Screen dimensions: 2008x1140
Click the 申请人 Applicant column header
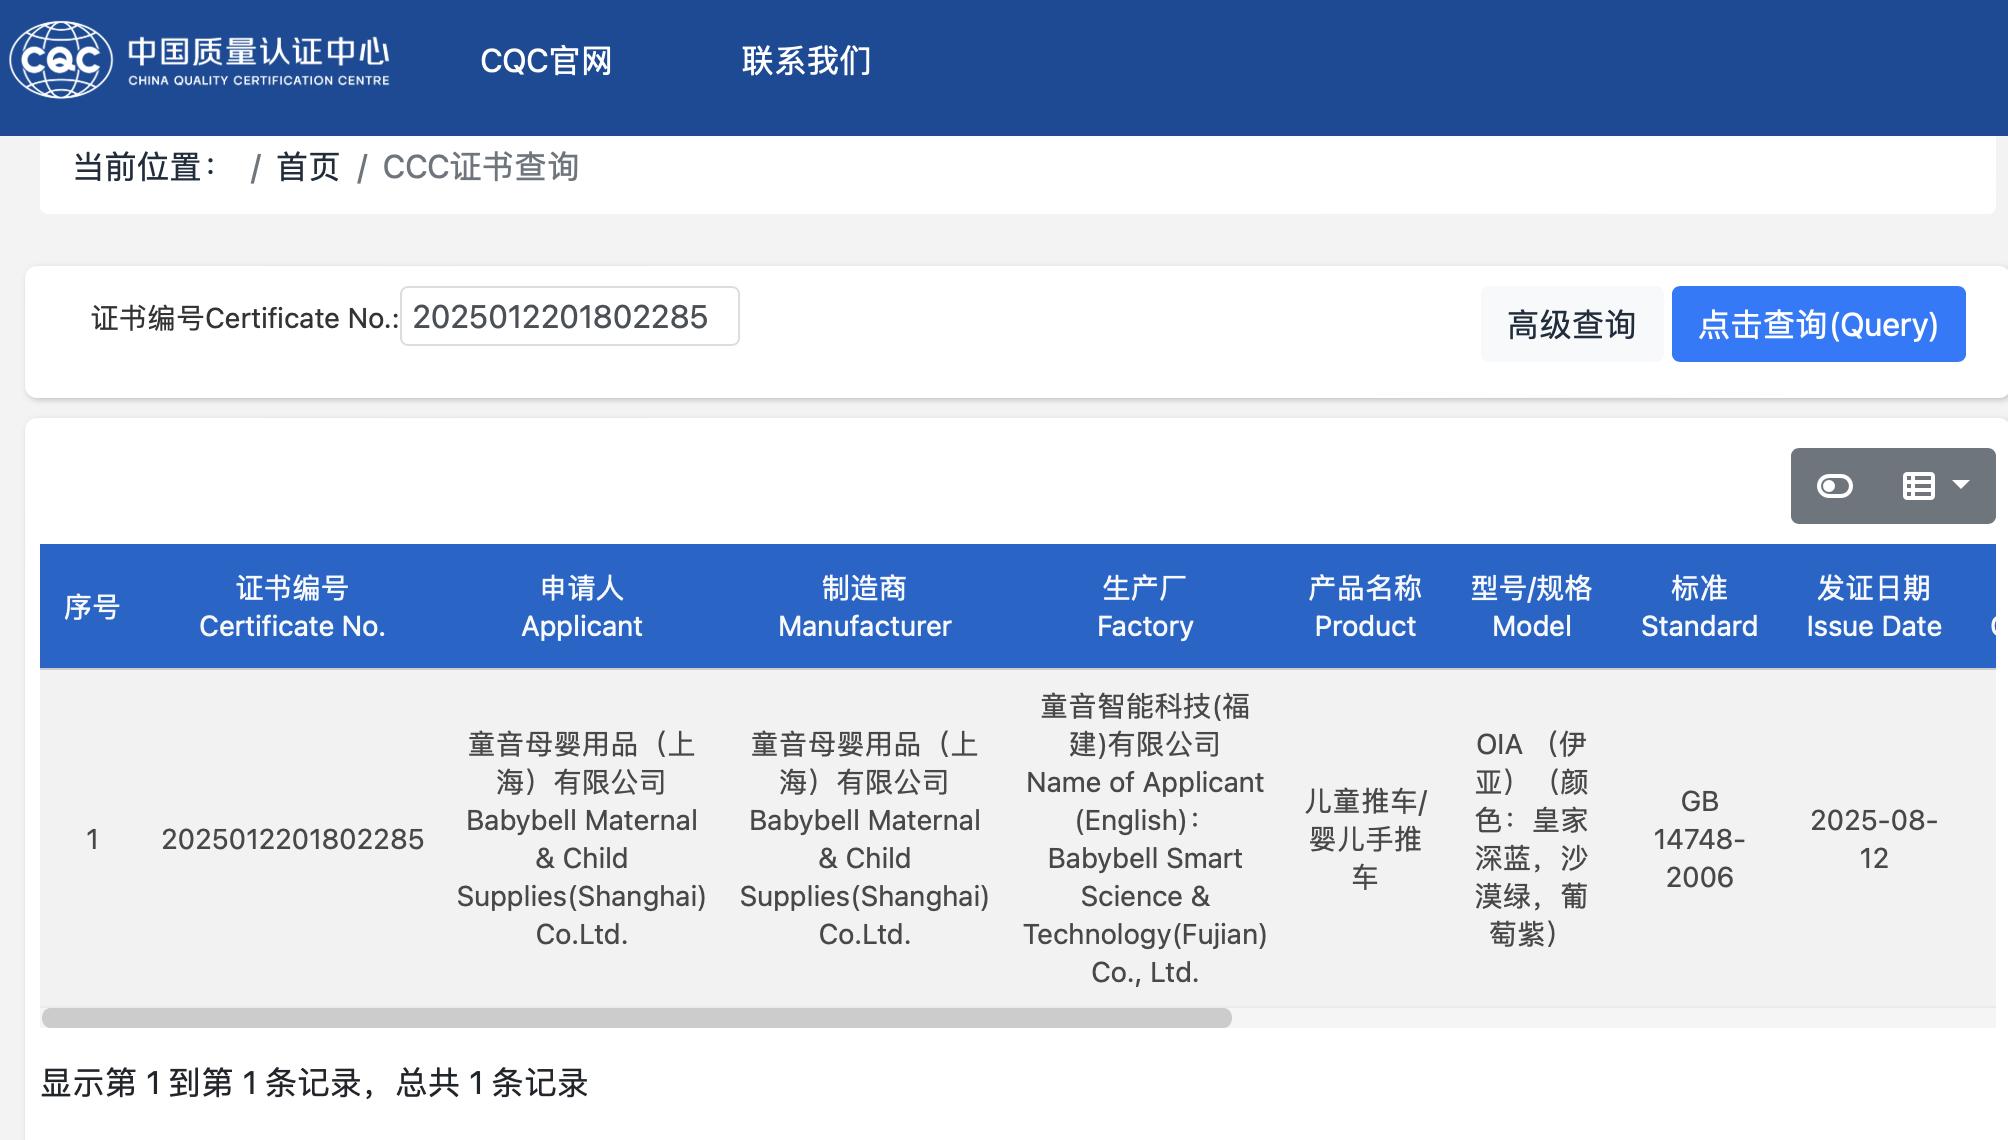[581, 607]
